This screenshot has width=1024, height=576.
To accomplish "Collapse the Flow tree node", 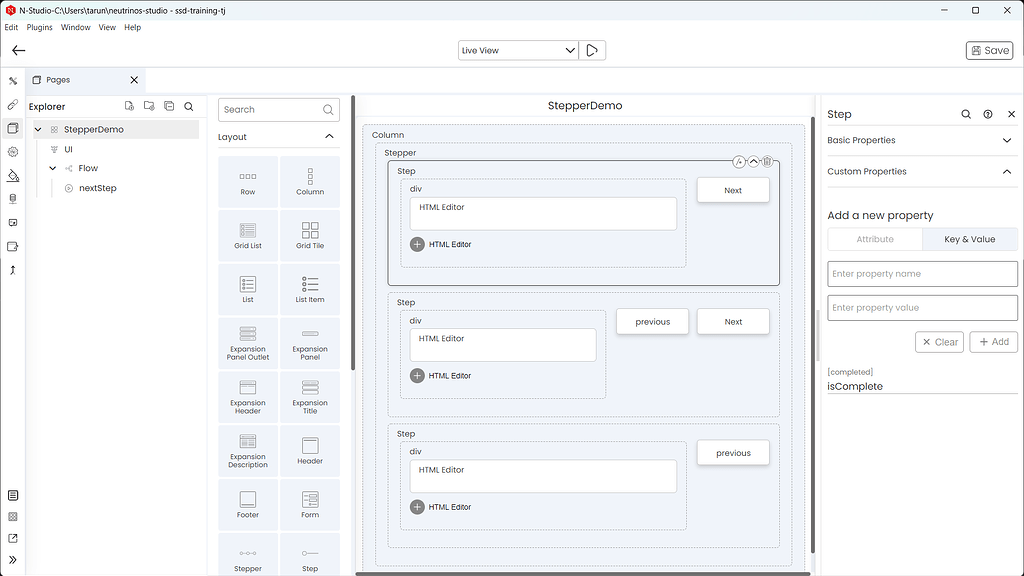I will click(53, 168).
